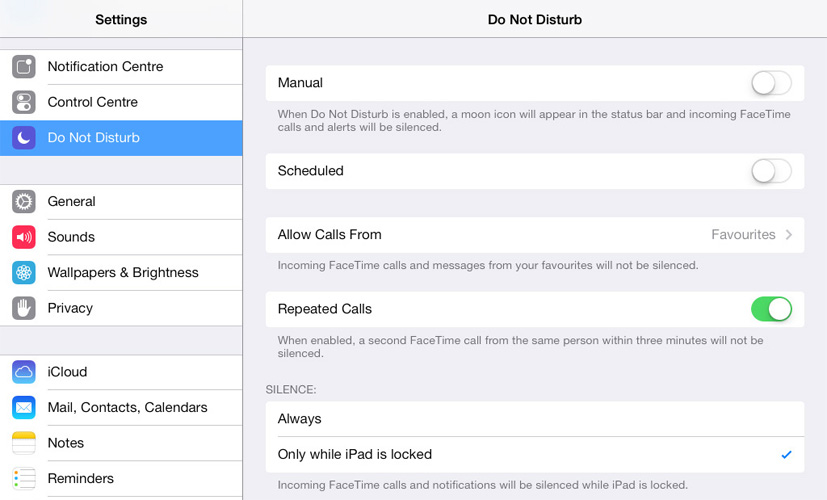
Task: Select the Always silence option
Action: (x=535, y=419)
